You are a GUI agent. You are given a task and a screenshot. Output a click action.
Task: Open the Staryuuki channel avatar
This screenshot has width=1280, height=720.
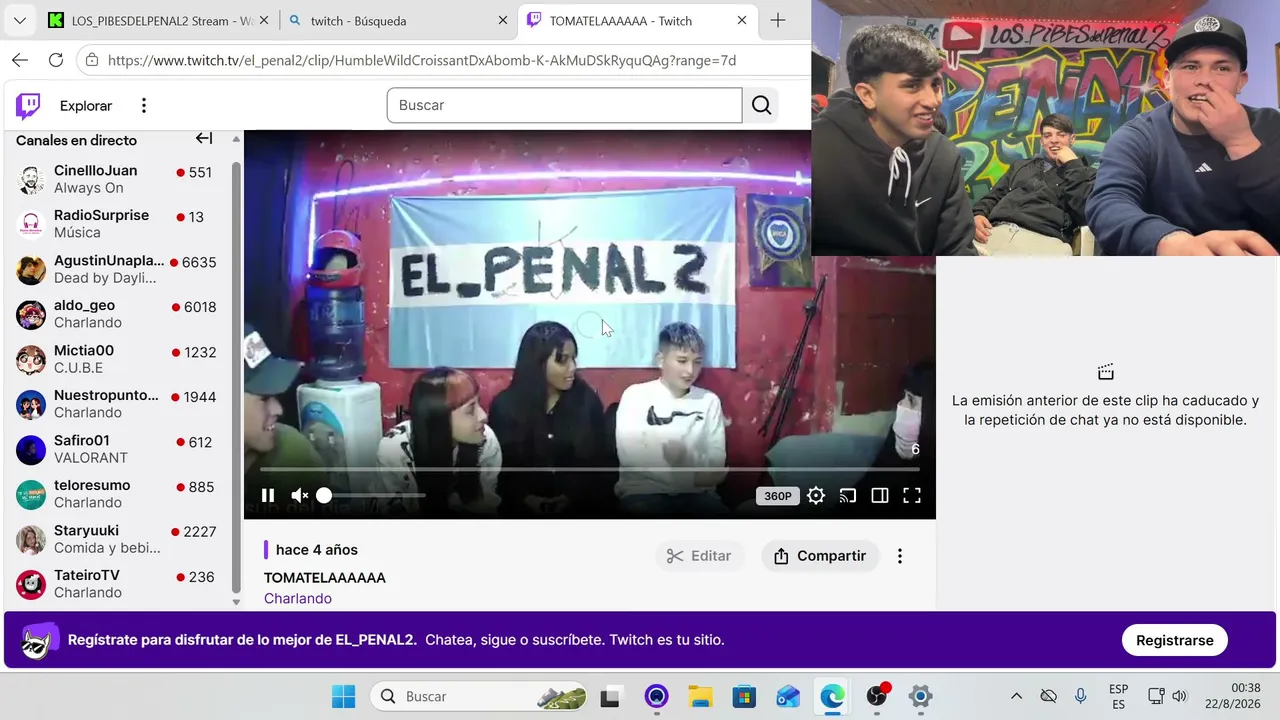[31, 540]
